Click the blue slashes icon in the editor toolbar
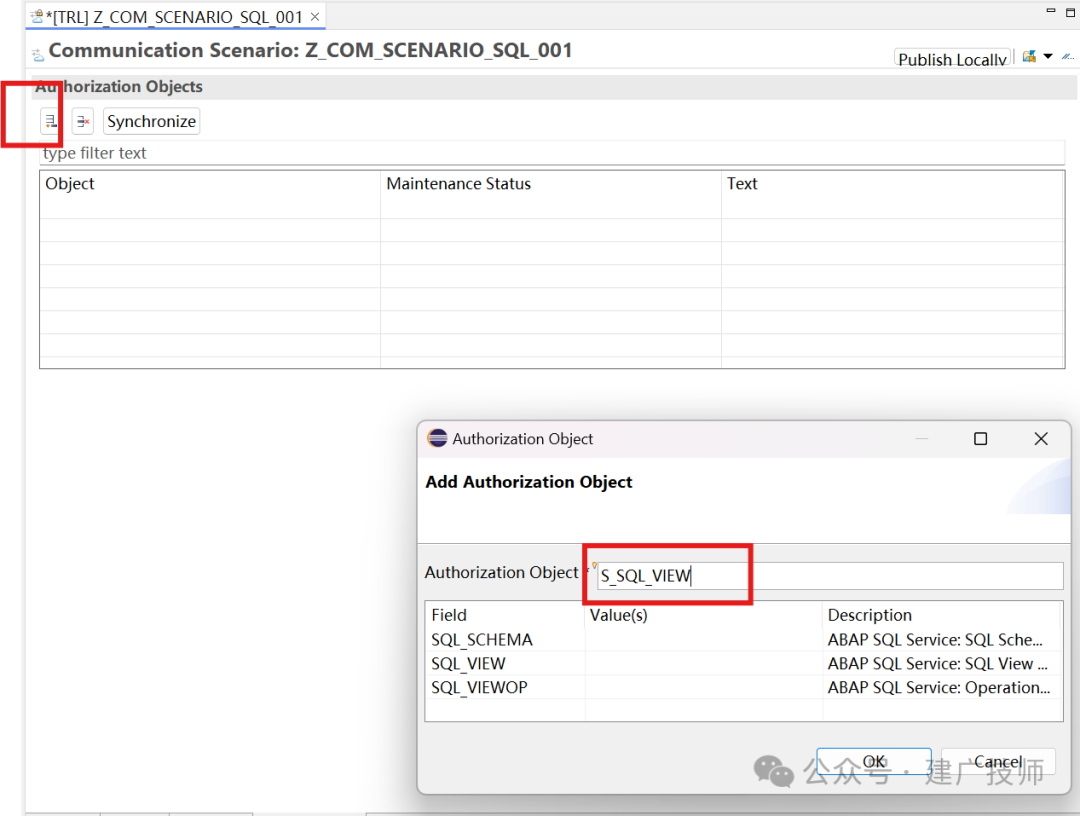 coord(1068,56)
